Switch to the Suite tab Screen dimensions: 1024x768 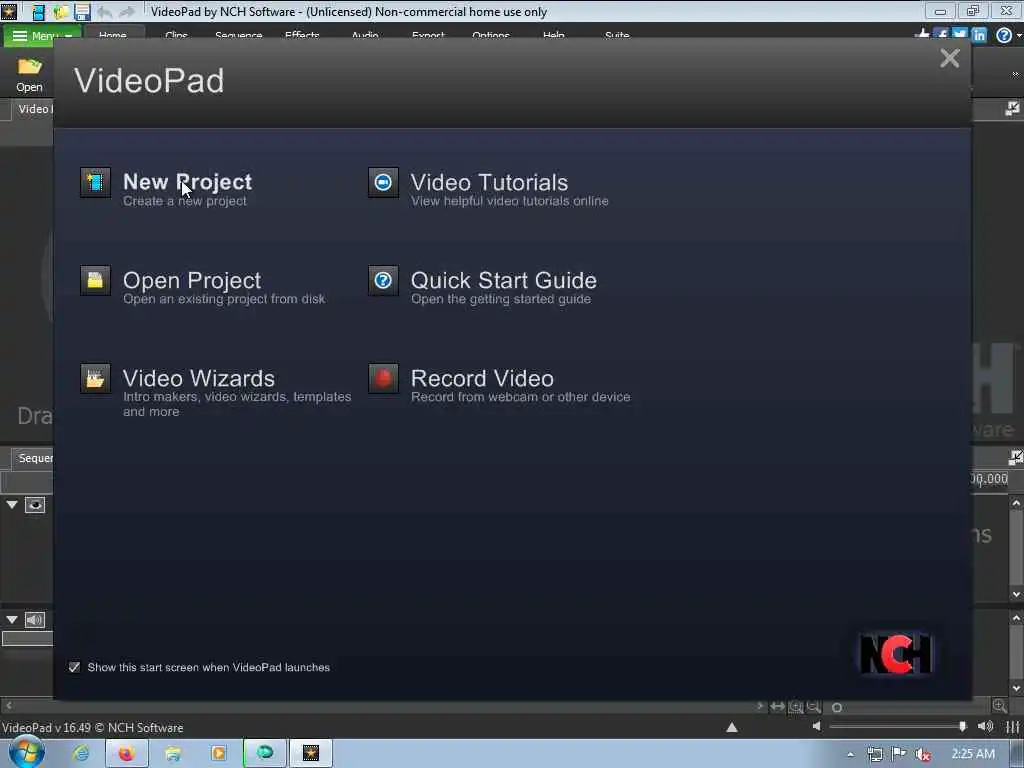(x=617, y=35)
